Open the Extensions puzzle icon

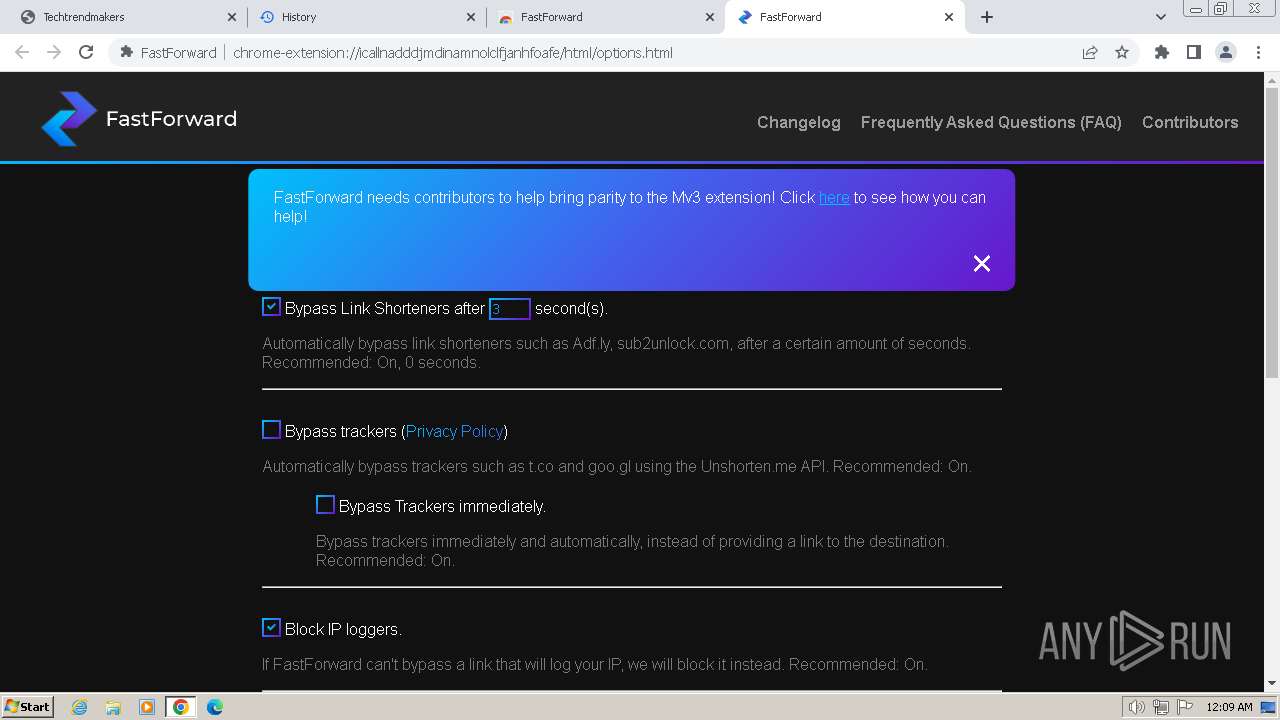click(1161, 52)
